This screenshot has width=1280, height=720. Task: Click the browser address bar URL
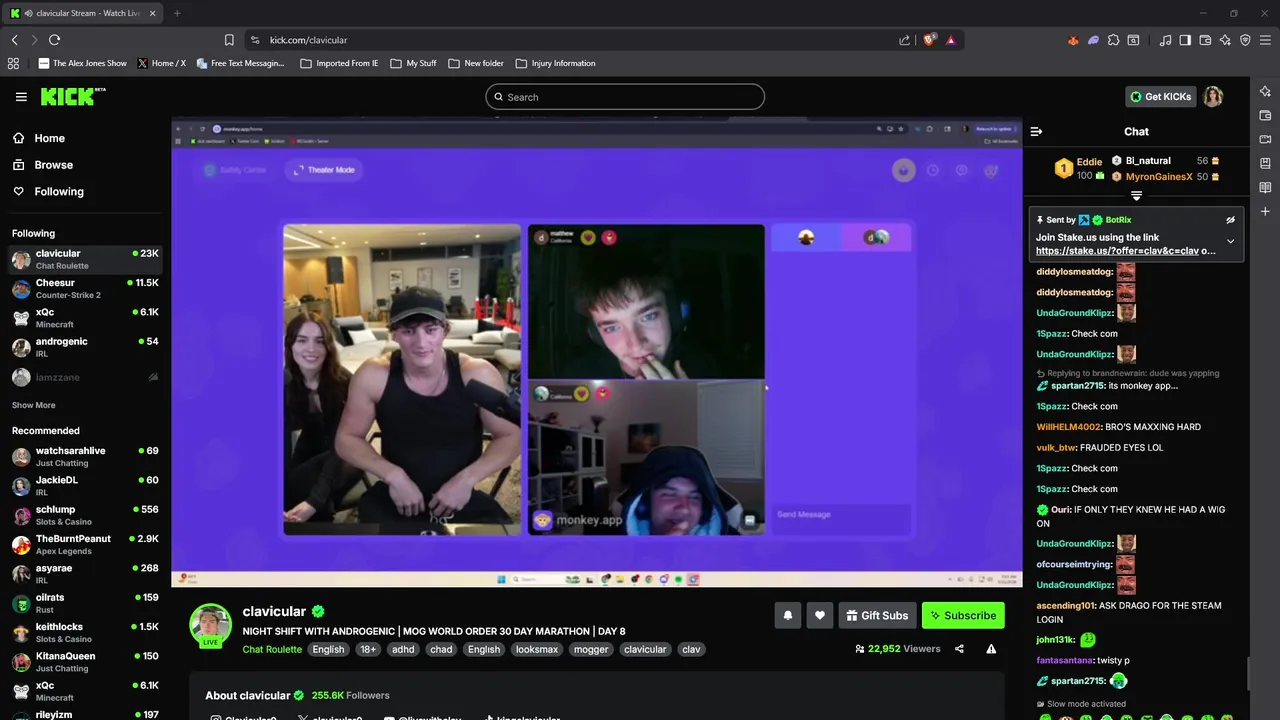pos(308,40)
